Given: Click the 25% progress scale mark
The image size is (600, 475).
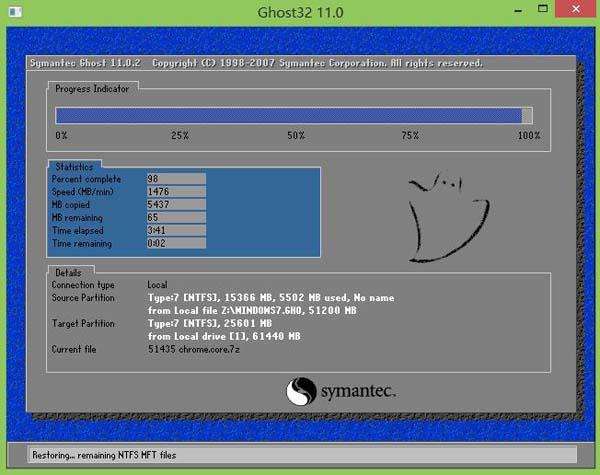Looking at the screenshot, I should pos(180,135).
